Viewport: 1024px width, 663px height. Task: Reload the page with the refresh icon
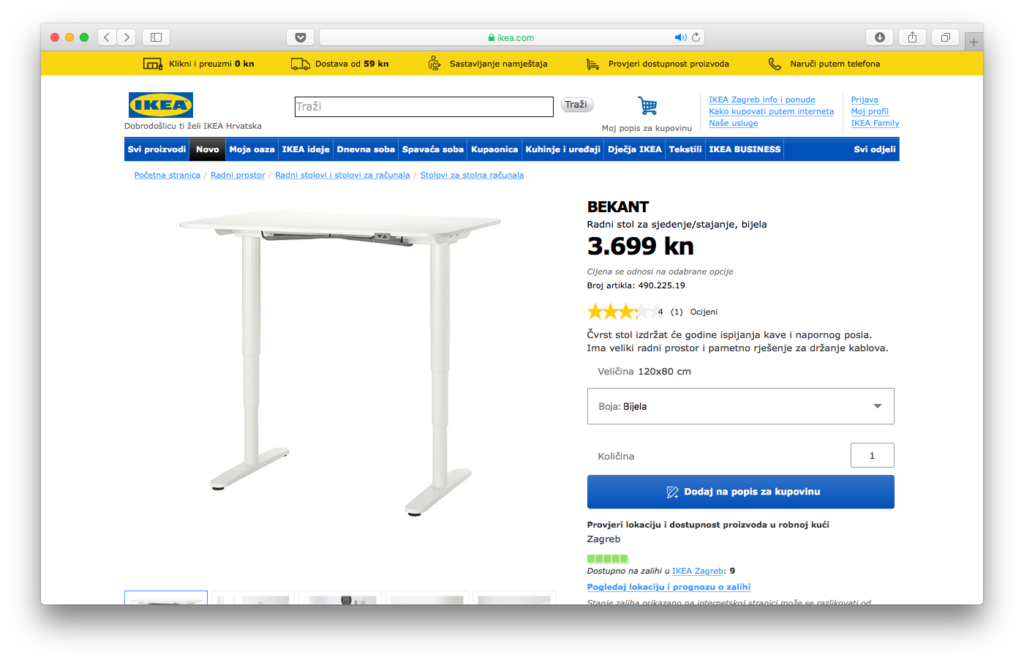point(696,37)
